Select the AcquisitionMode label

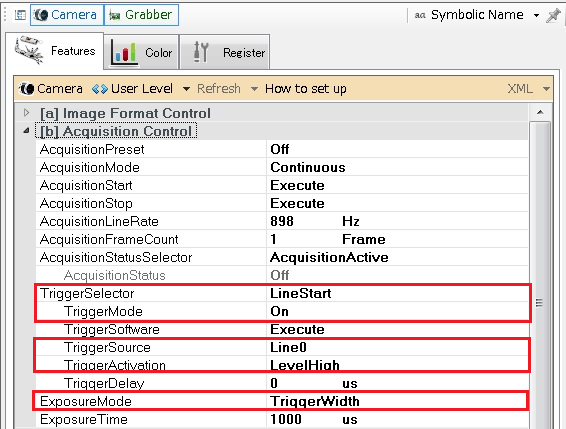tap(90, 167)
